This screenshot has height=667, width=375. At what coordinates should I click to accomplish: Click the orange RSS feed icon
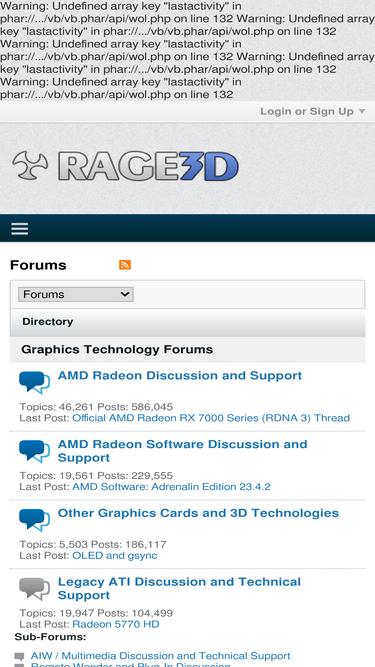tap(125, 265)
